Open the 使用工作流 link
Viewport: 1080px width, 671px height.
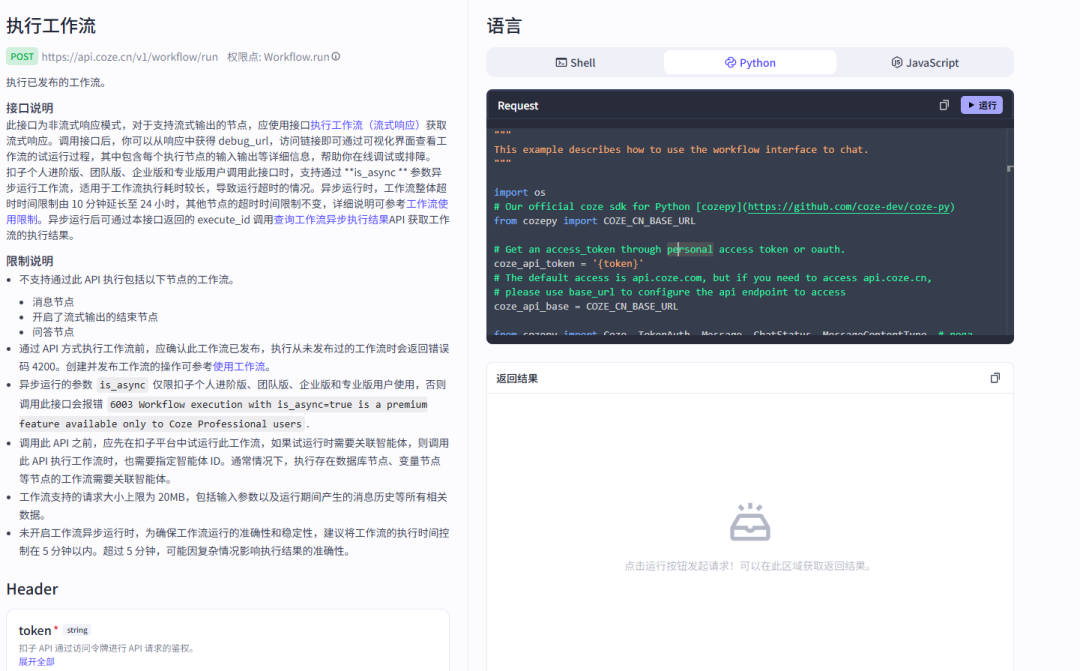coord(239,367)
